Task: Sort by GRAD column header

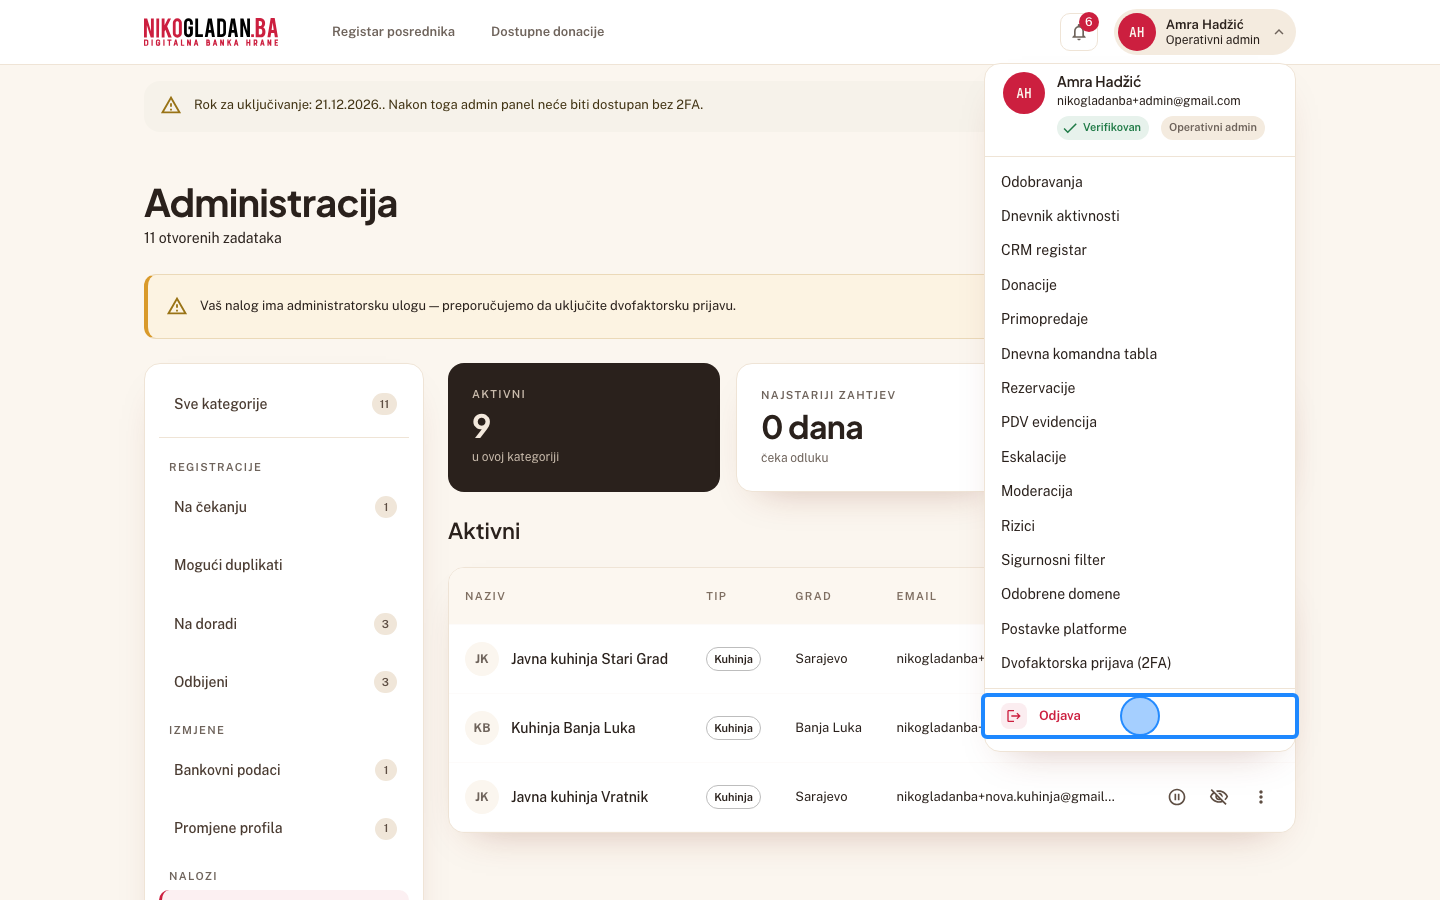Action: 813,596
